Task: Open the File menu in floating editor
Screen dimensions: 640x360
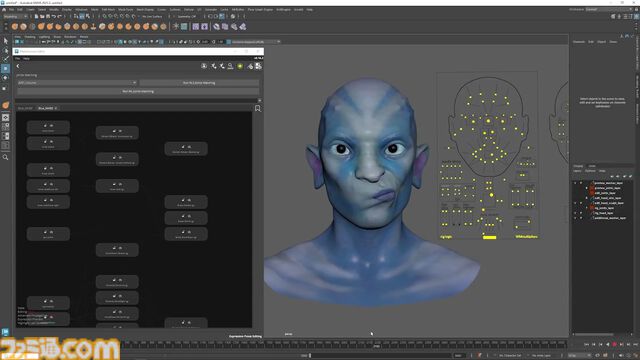Action: click(18, 58)
